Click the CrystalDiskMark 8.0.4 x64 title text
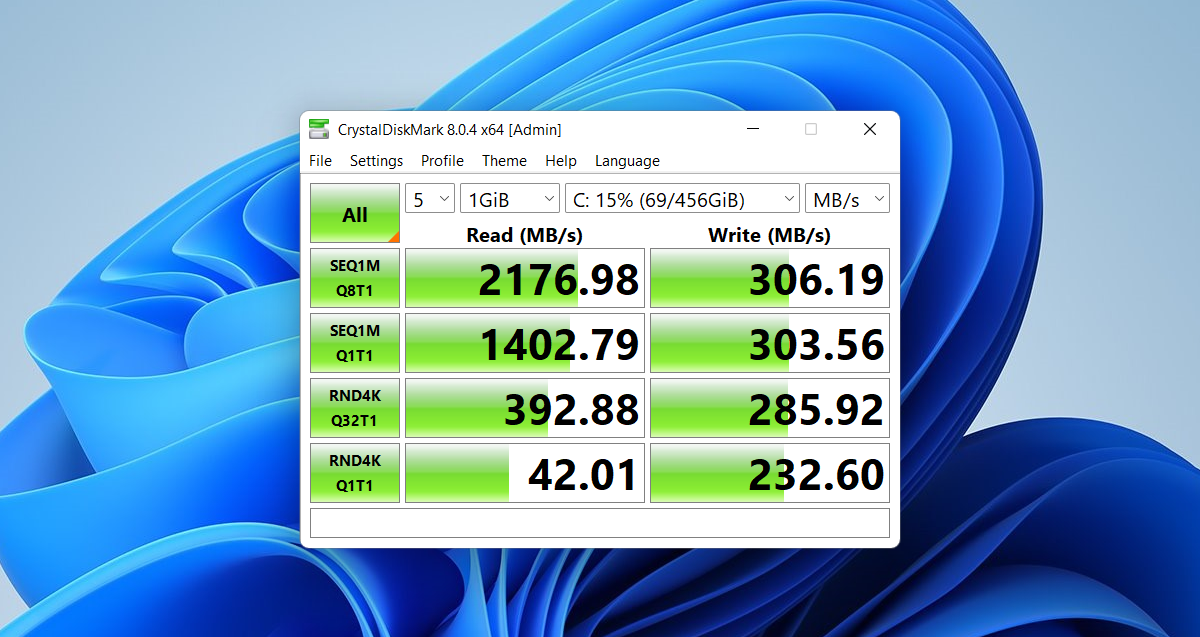Viewport: 1200px width, 637px height. pyautogui.click(x=449, y=129)
